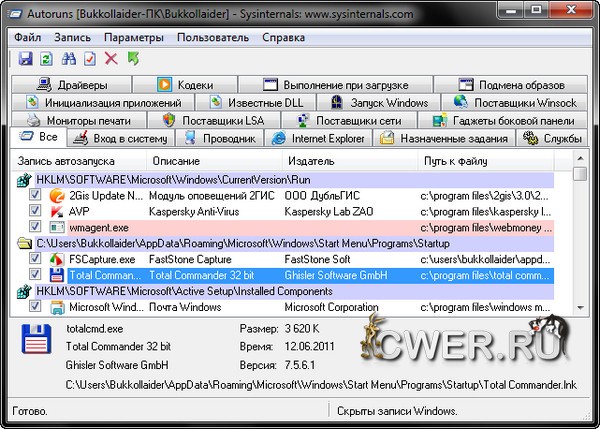
Task: Disable the FSCapture.exe startup entry
Action: click(x=35, y=259)
